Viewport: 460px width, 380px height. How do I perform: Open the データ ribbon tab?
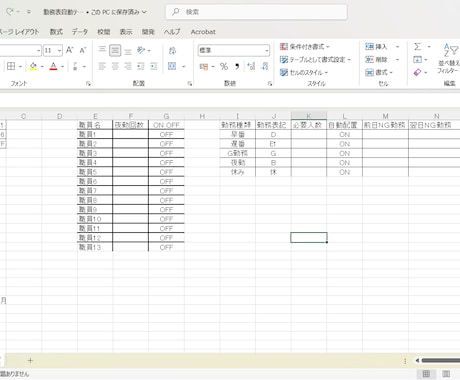[80, 32]
